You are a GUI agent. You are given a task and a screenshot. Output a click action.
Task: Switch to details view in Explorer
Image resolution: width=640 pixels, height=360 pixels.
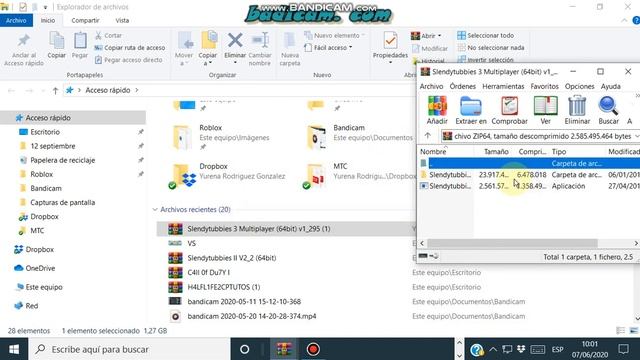(x=620, y=331)
